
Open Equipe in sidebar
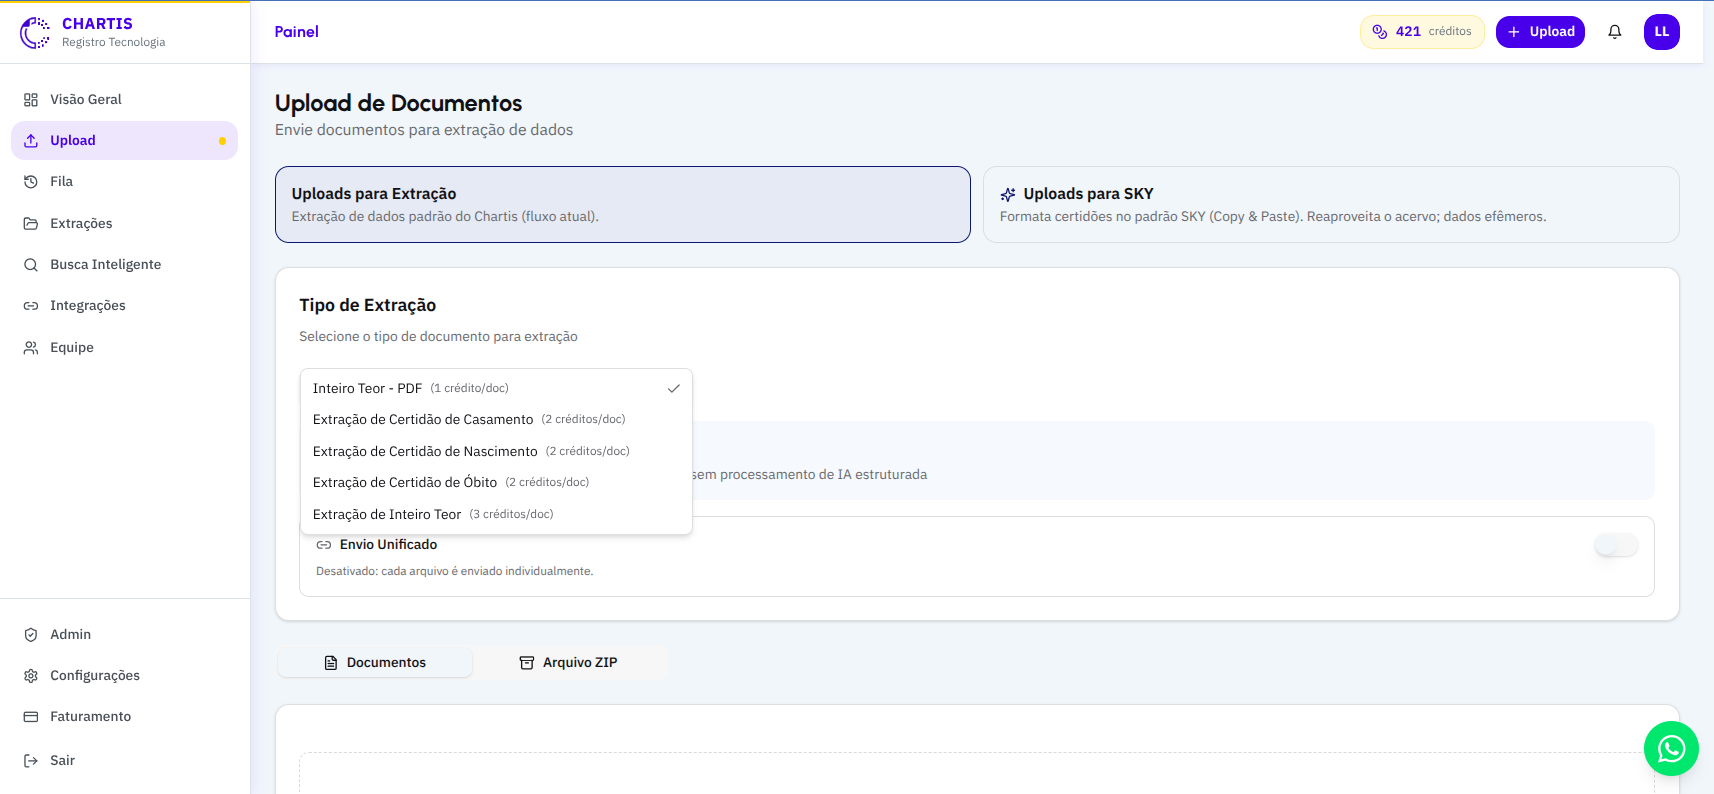point(124,348)
